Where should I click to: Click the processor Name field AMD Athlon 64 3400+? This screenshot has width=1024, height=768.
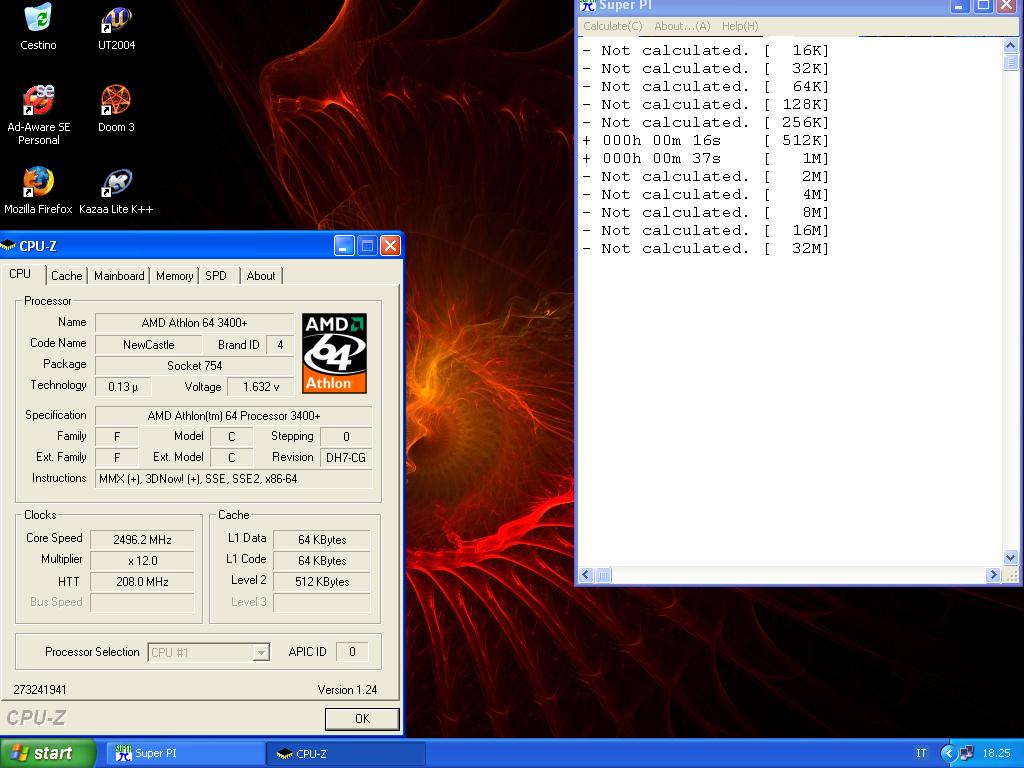tap(194, 323)
